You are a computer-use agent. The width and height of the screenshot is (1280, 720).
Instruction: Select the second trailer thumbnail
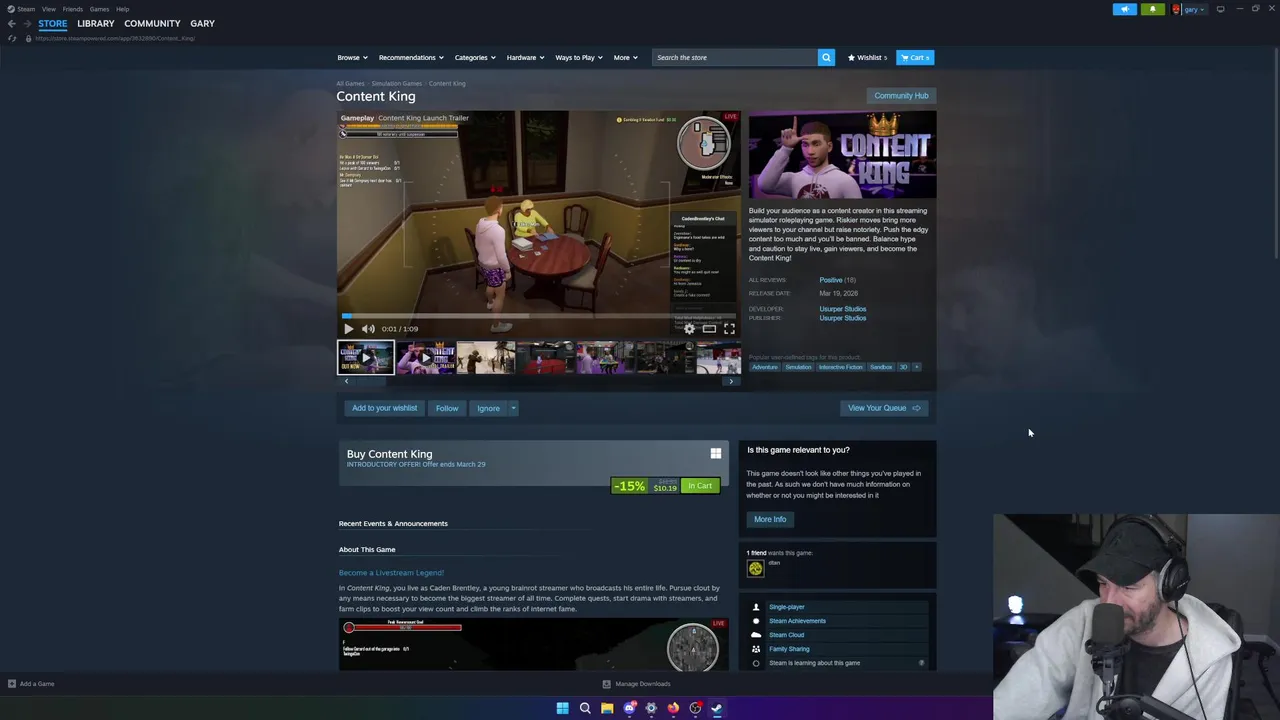pos(426,358)
